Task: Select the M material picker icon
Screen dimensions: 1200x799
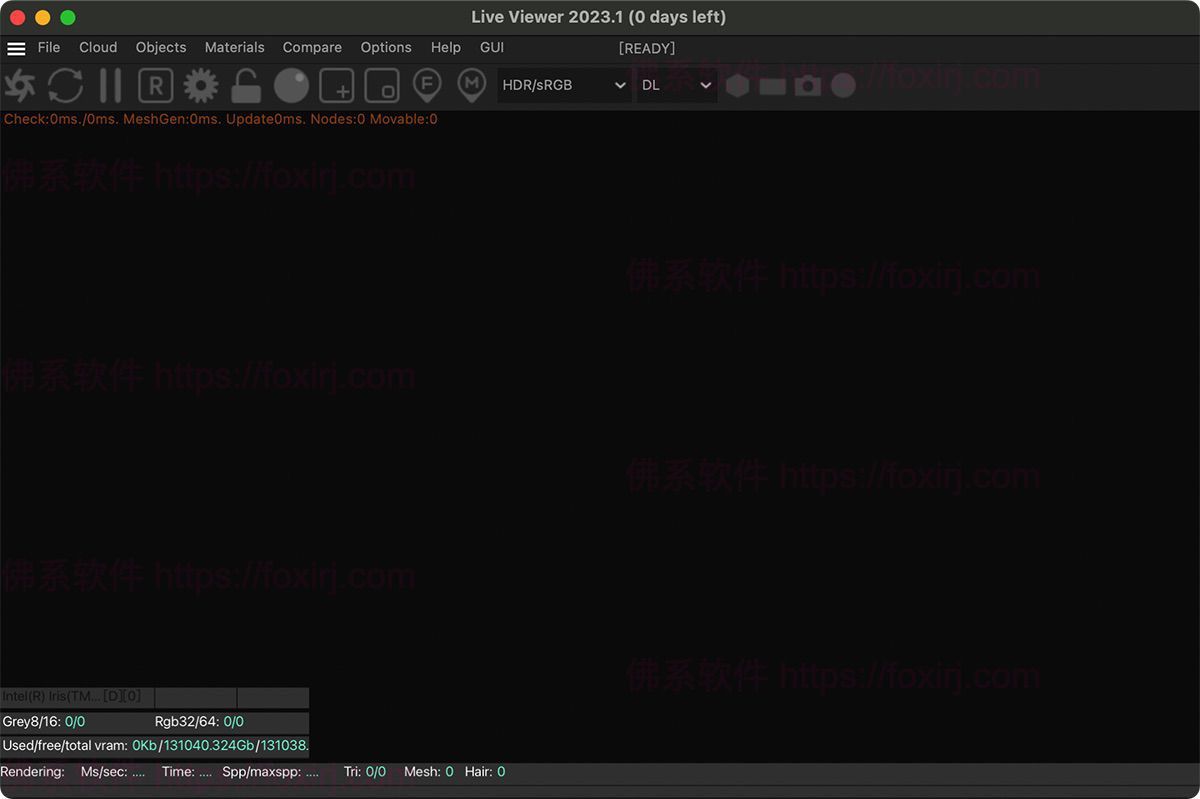Action: (x=471, y=85)
